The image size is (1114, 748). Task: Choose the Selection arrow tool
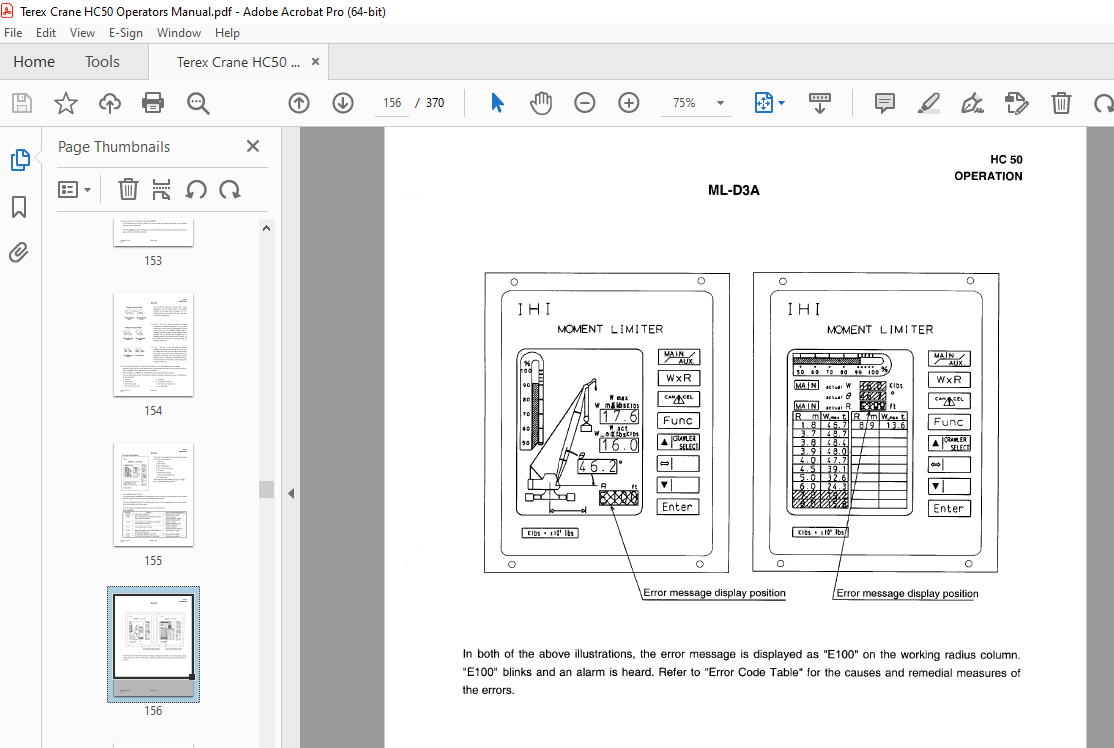tap(497, 103)
